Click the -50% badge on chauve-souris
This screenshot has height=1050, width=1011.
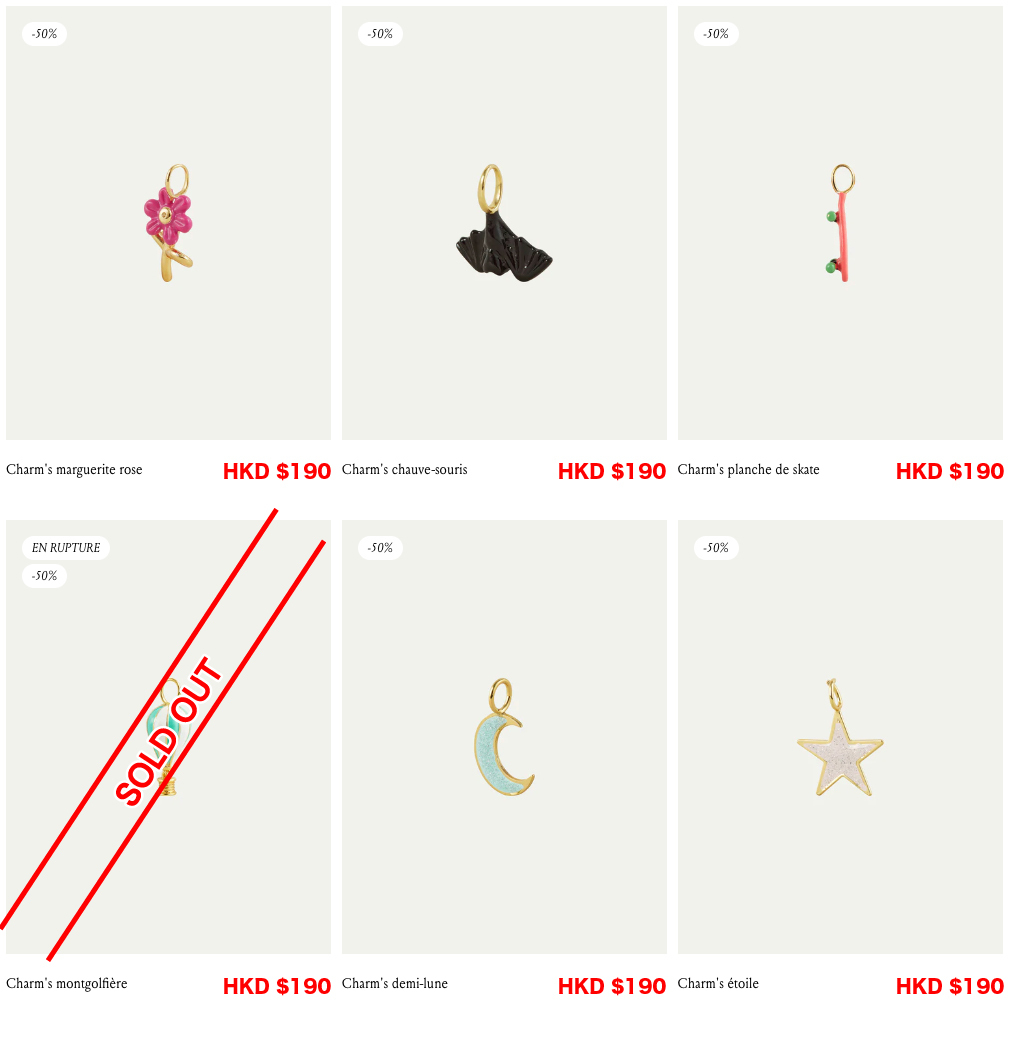[x=380, y=33]
